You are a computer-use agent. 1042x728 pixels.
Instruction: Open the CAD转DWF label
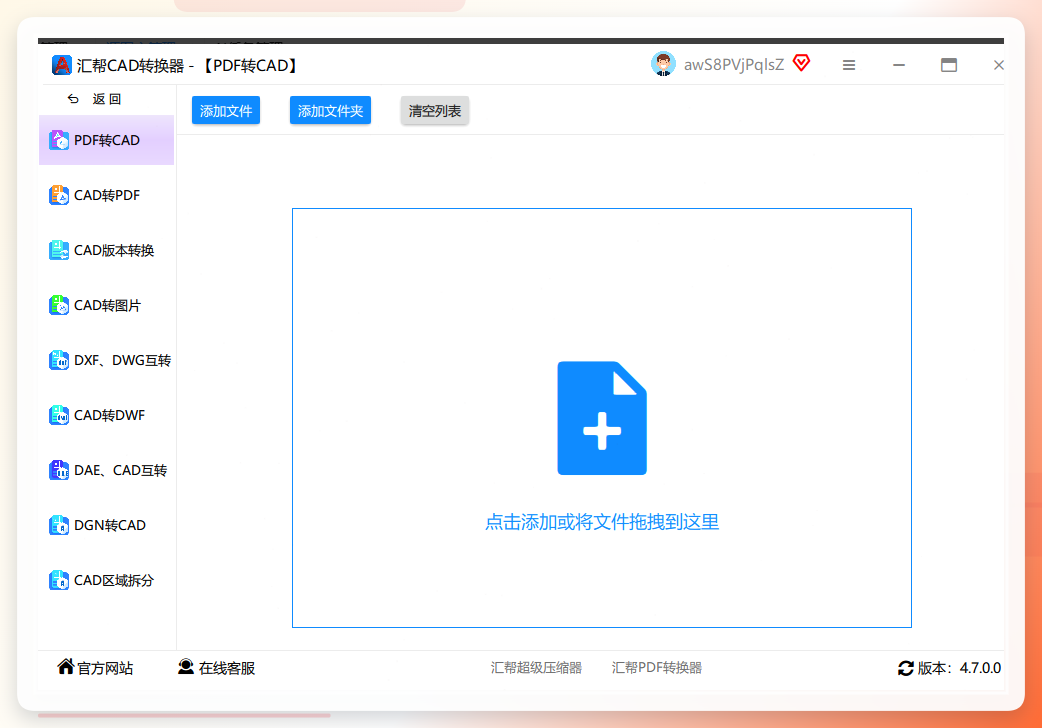click(110, 416)
